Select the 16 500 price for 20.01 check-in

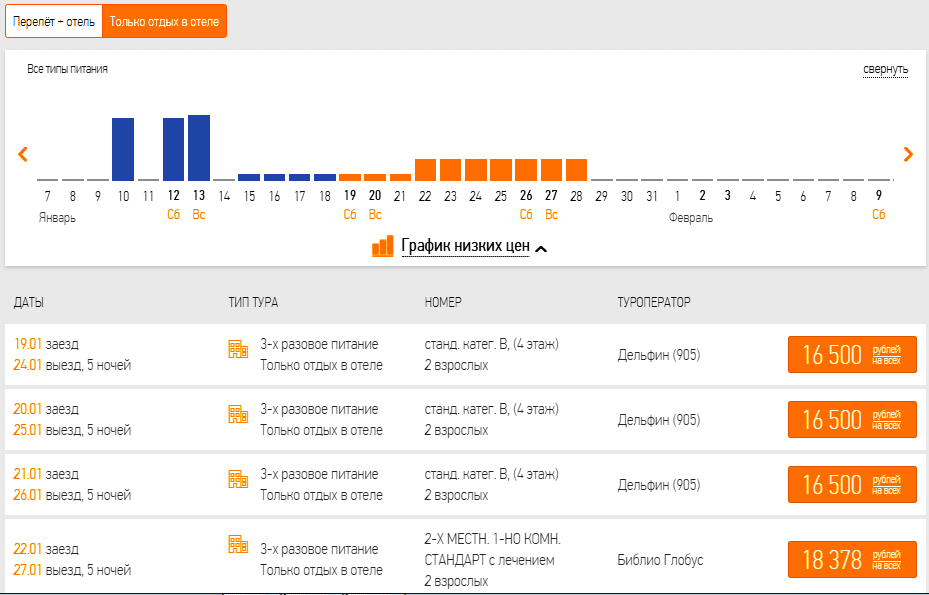[852, 420]
